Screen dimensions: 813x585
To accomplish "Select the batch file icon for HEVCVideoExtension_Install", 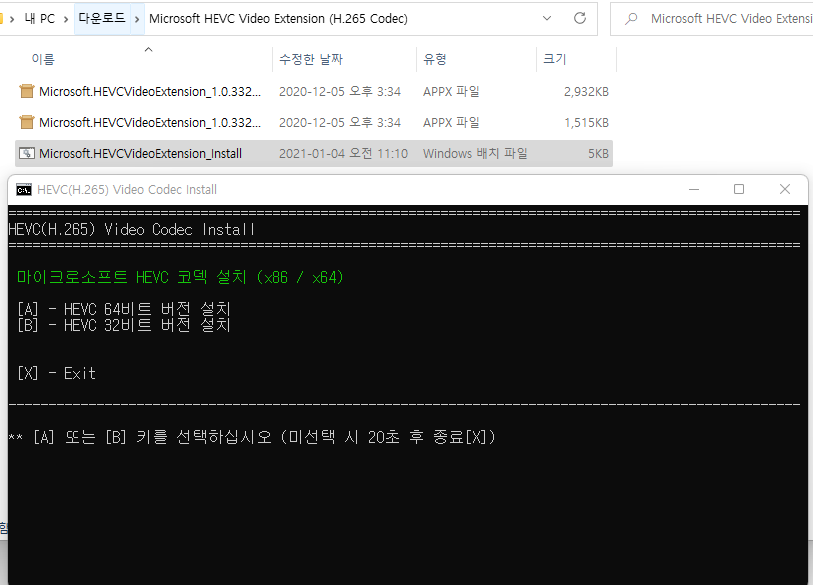I will tap(27, 154).
